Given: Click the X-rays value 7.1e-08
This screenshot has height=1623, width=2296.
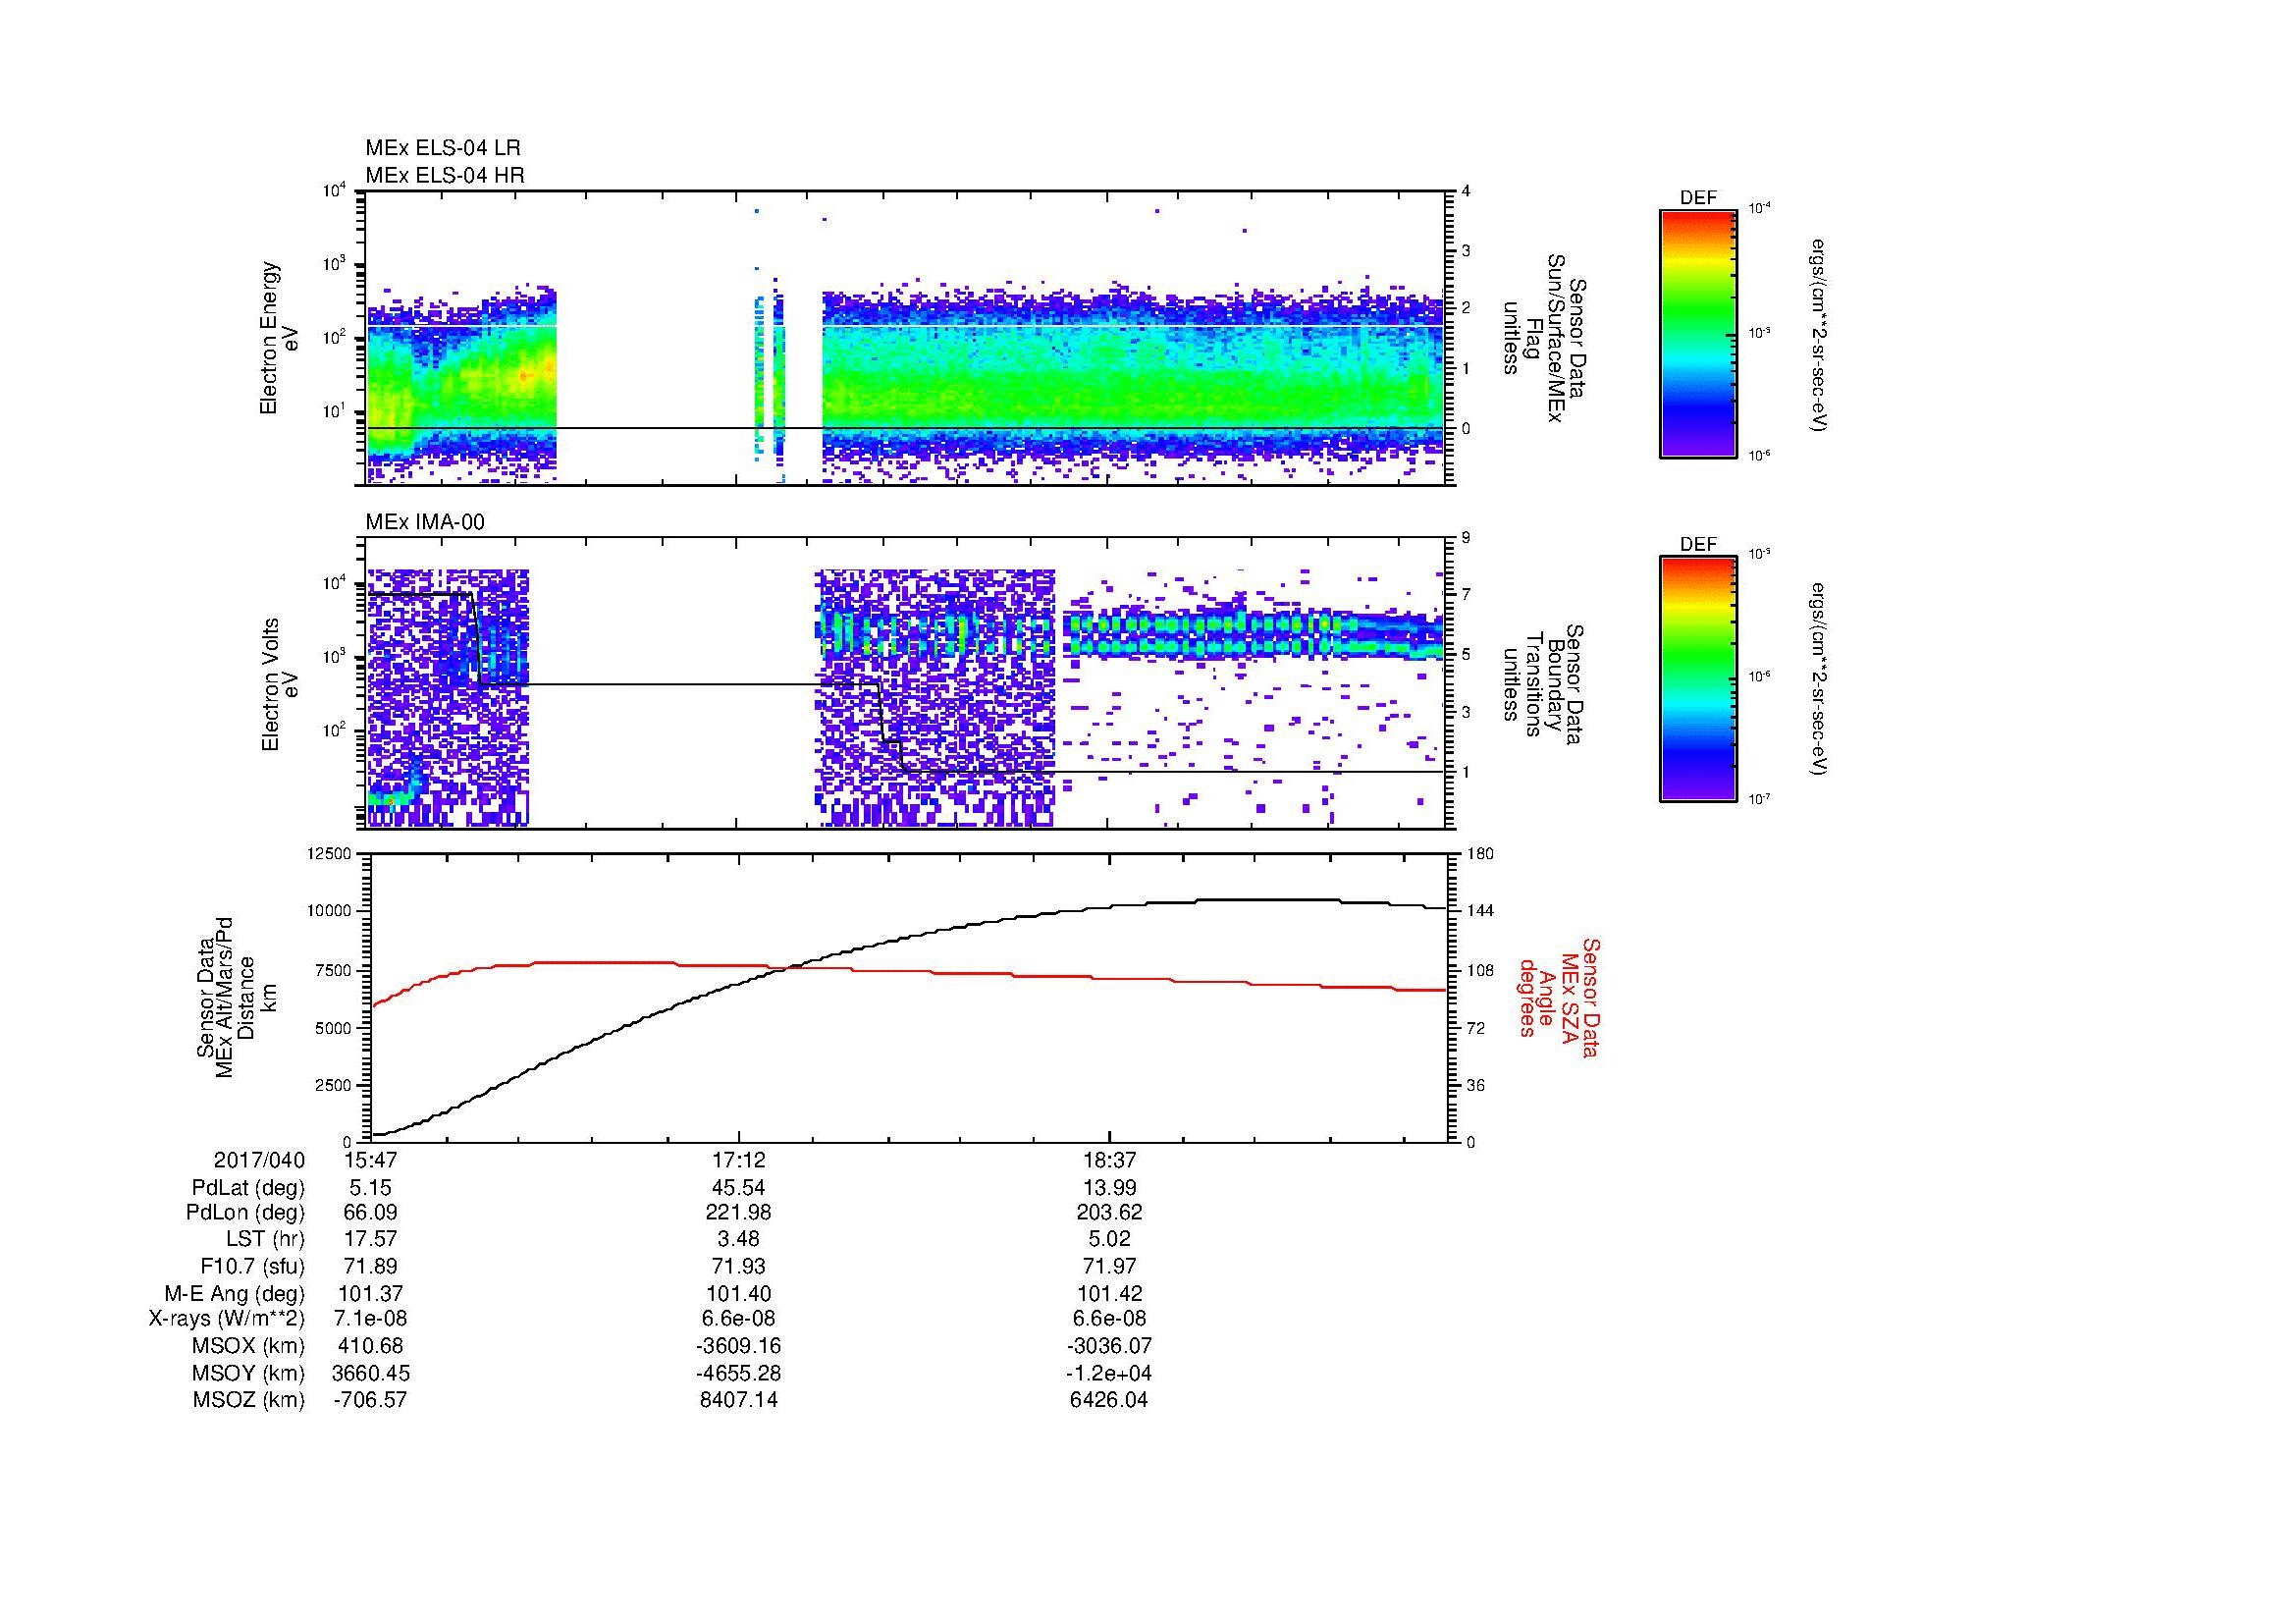Looking at the screenshot, I should [369, 1319].
